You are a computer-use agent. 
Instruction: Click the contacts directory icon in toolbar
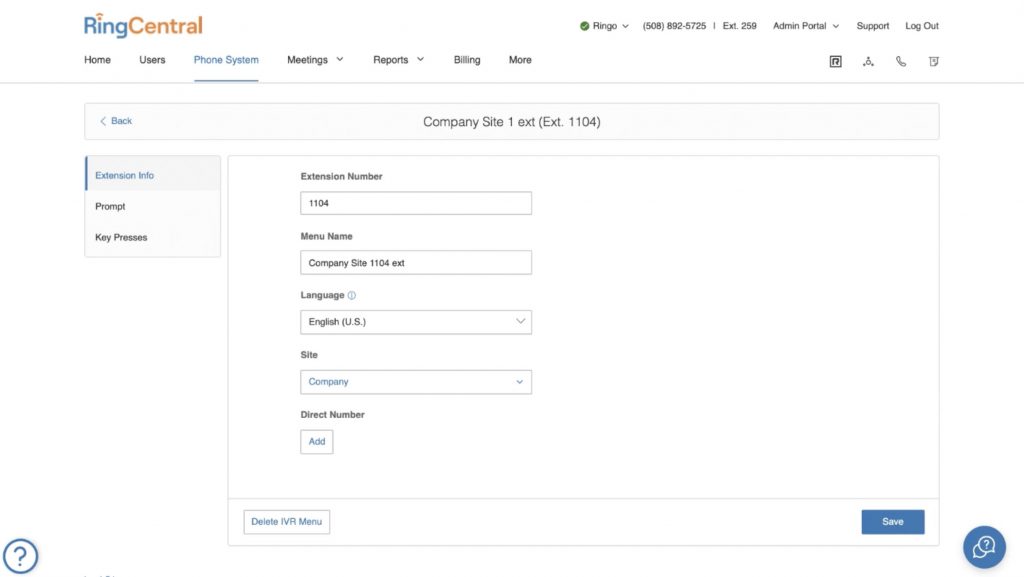coord(868,61)
